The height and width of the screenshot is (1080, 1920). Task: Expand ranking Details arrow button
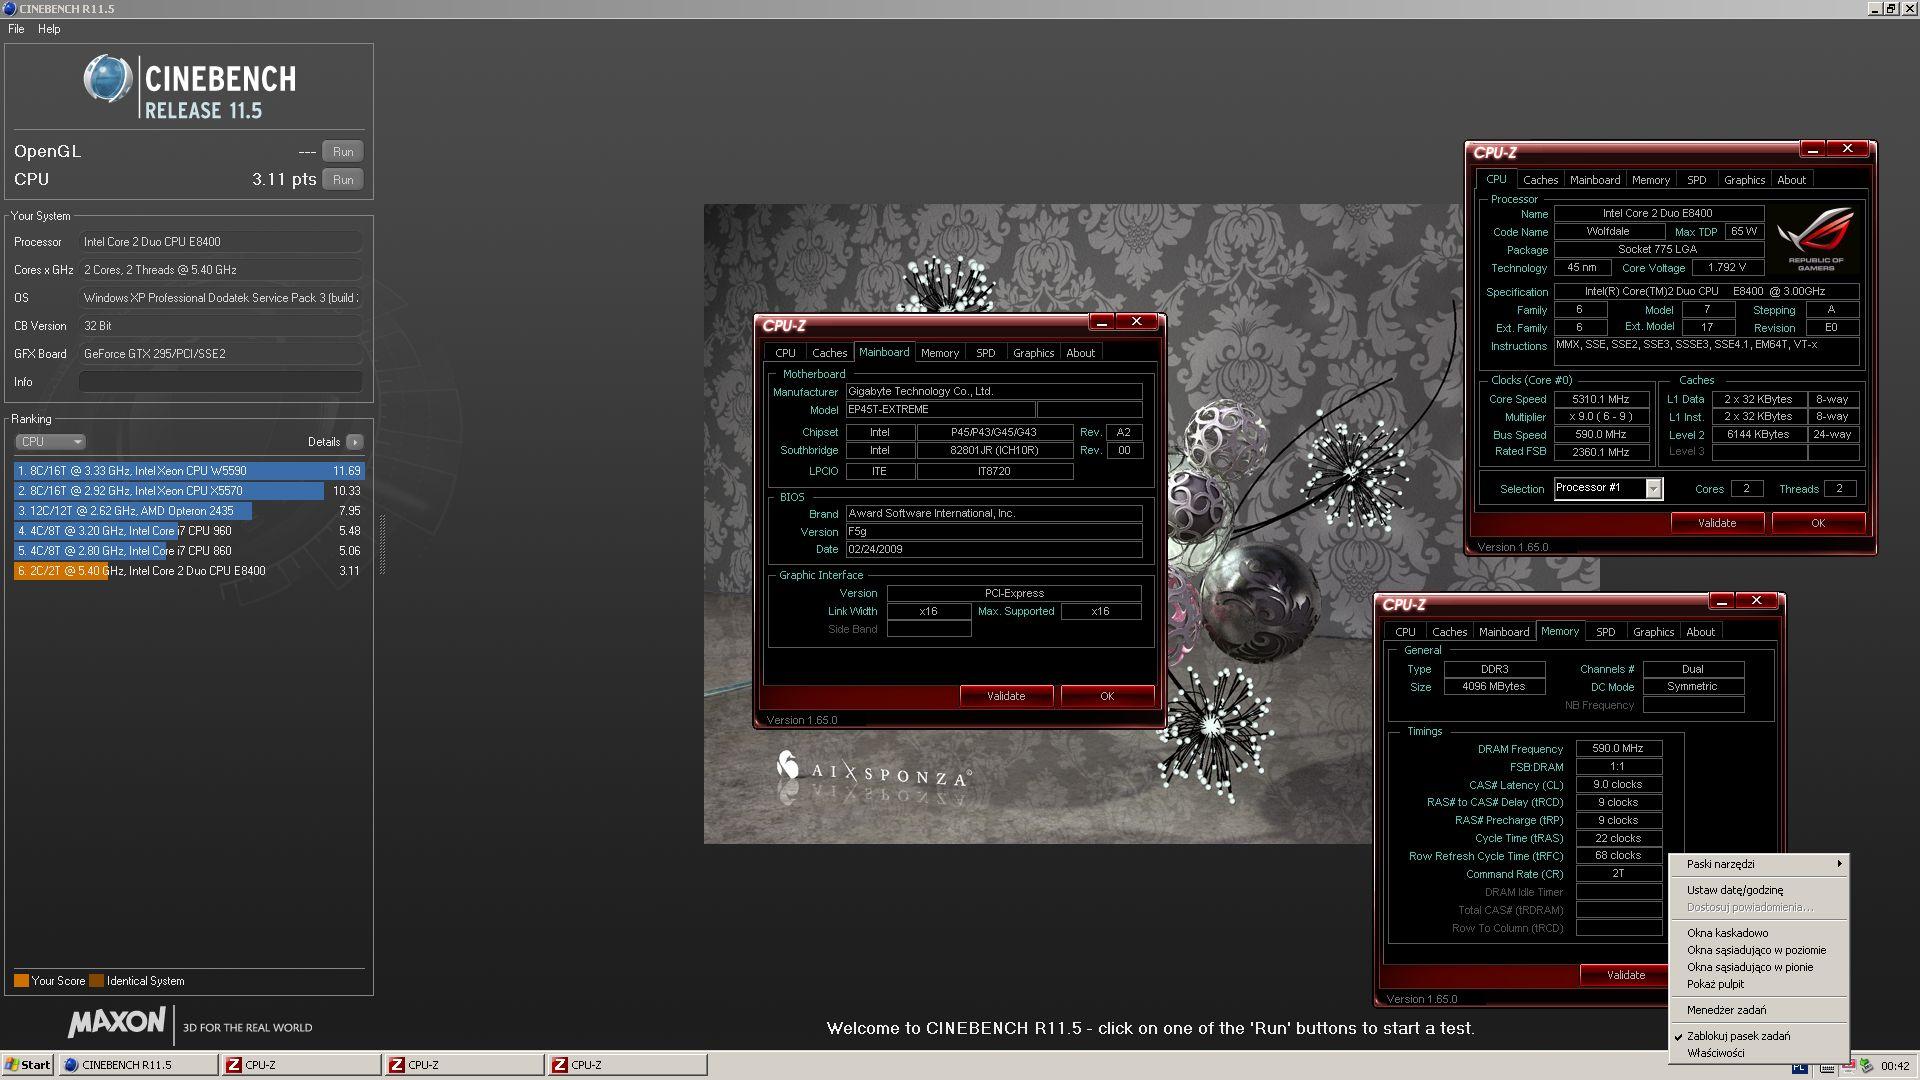[355, 442]
